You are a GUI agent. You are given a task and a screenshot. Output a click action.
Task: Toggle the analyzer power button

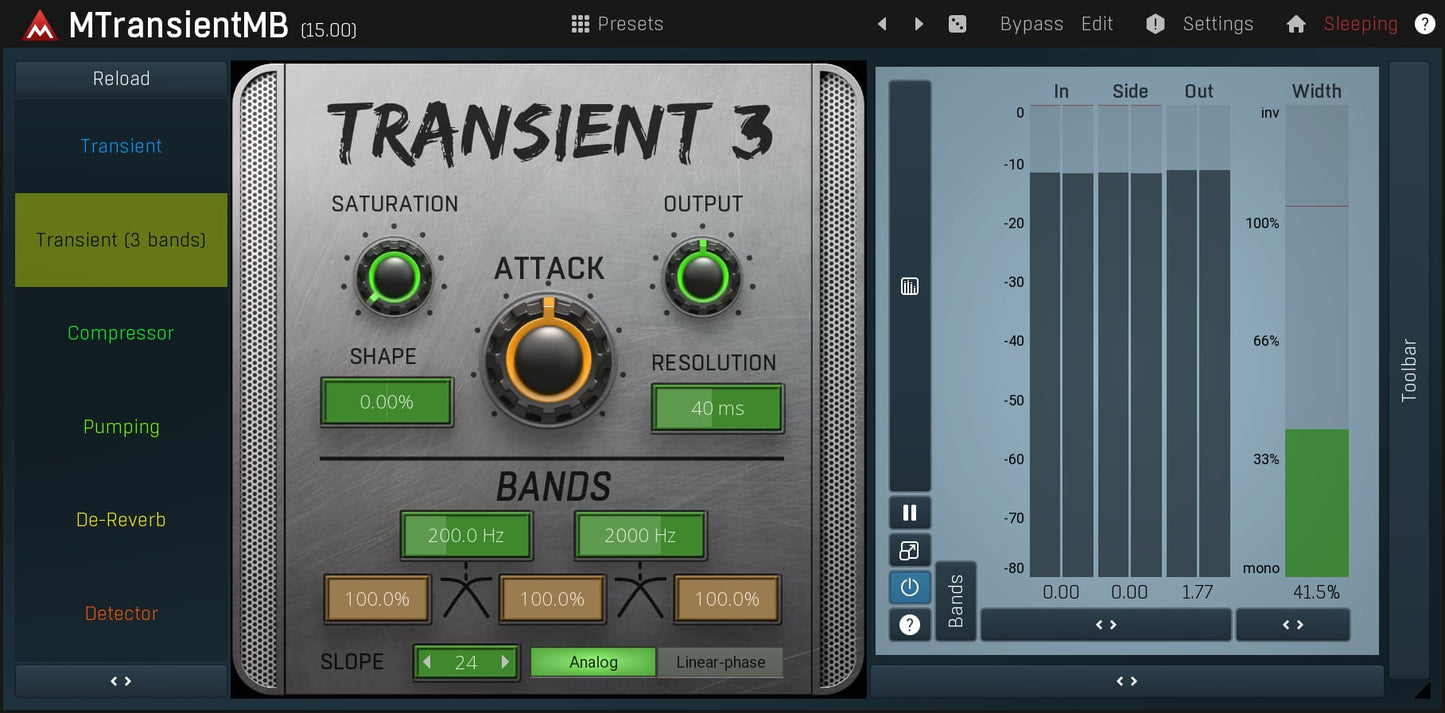coord(909,587)
